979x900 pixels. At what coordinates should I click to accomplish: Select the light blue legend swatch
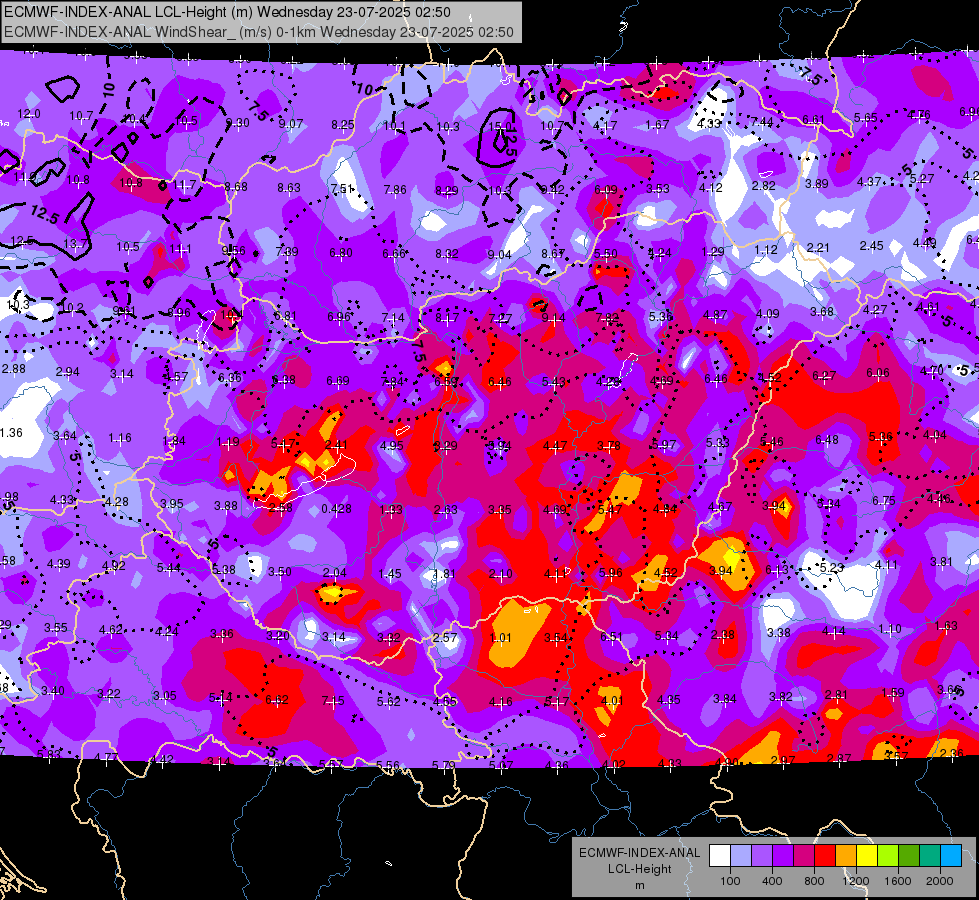tap(740, 856)
